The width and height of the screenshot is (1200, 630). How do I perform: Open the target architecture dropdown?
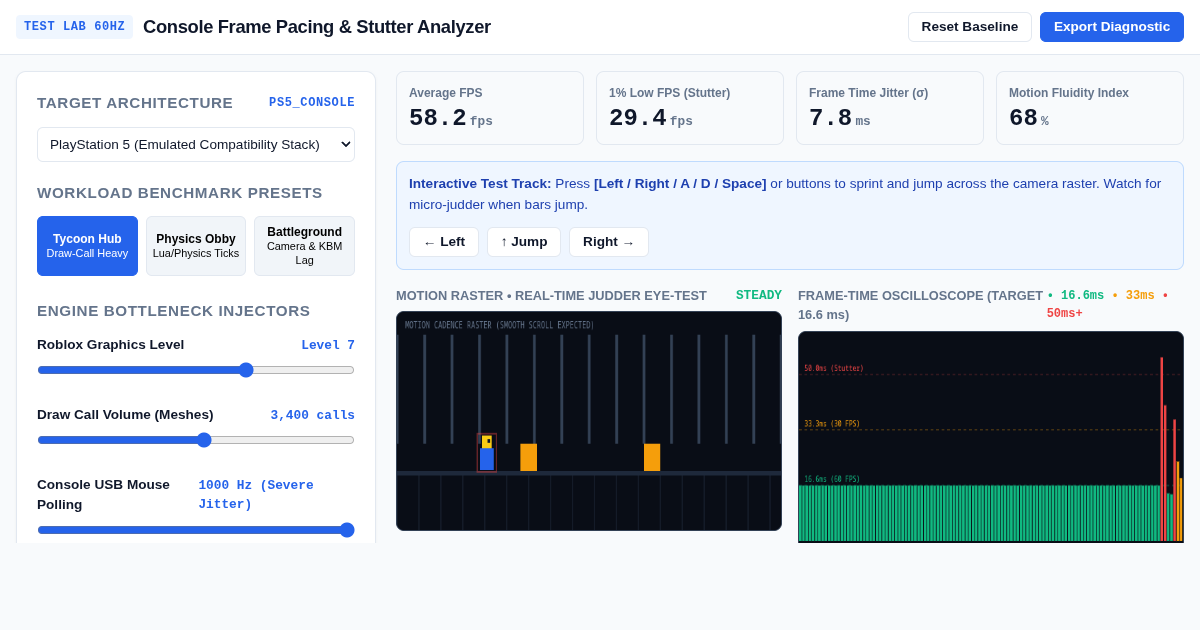tap(196, 144)
